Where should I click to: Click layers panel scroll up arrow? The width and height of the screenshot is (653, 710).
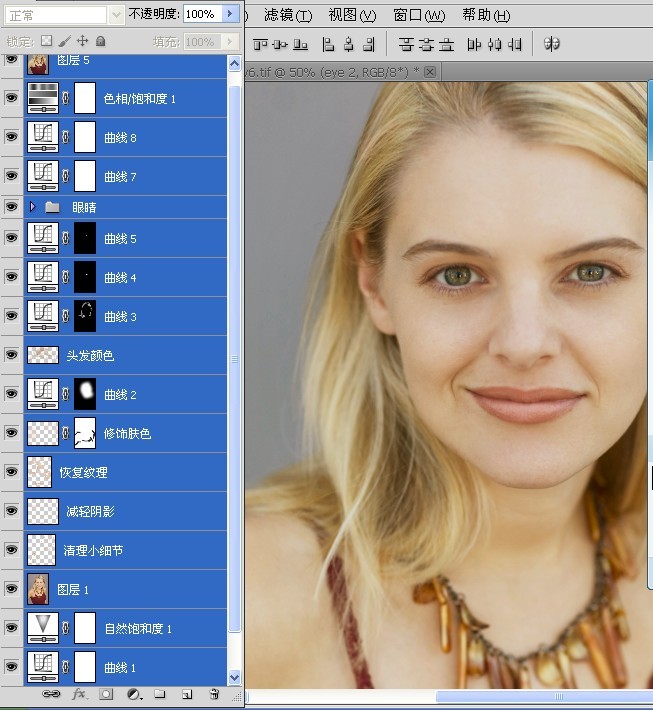click(x=234, y=63)
